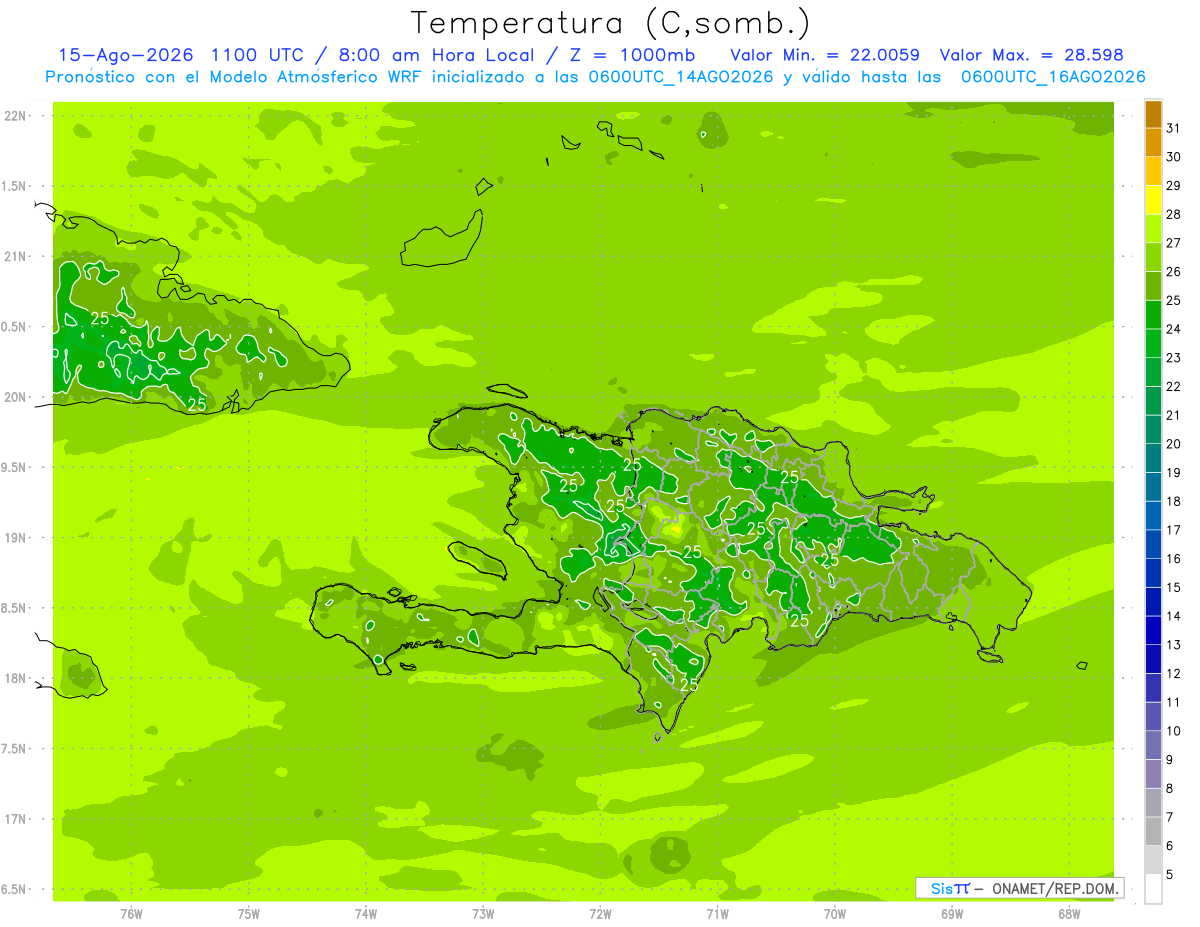Click the color scale value '16'
This screenshot has width=1200, height=927.
pos(1174,559)
